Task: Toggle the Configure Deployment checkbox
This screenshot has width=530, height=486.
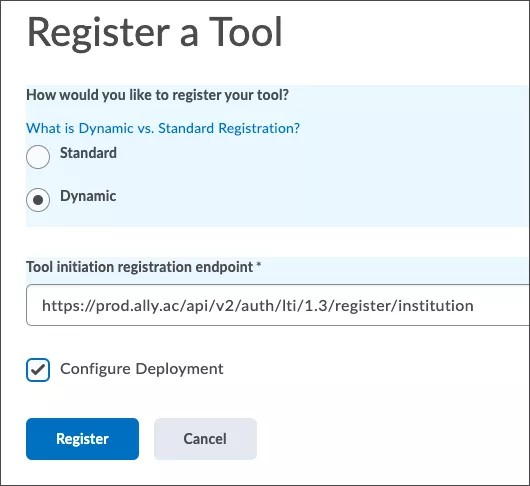Action: click(x=38, y=370)
